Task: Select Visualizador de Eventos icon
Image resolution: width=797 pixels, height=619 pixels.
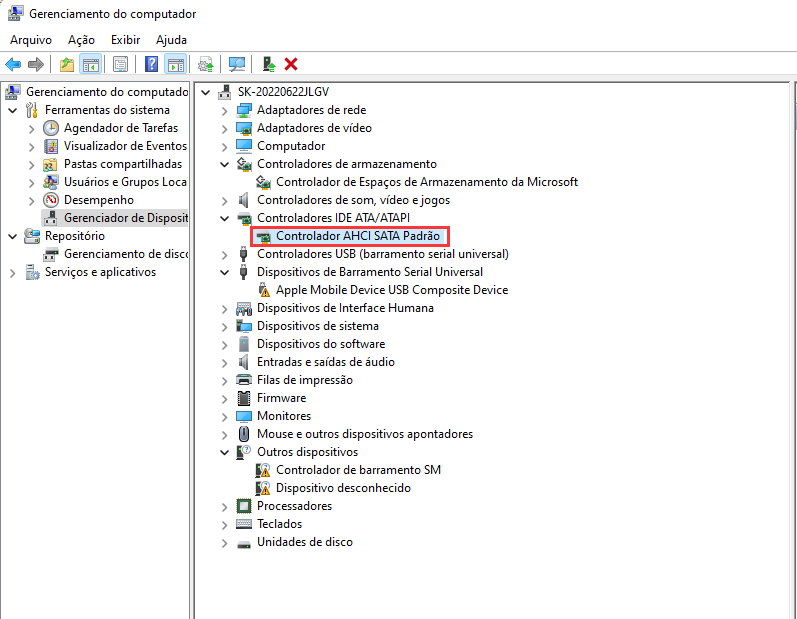Action: pos(51,146)
